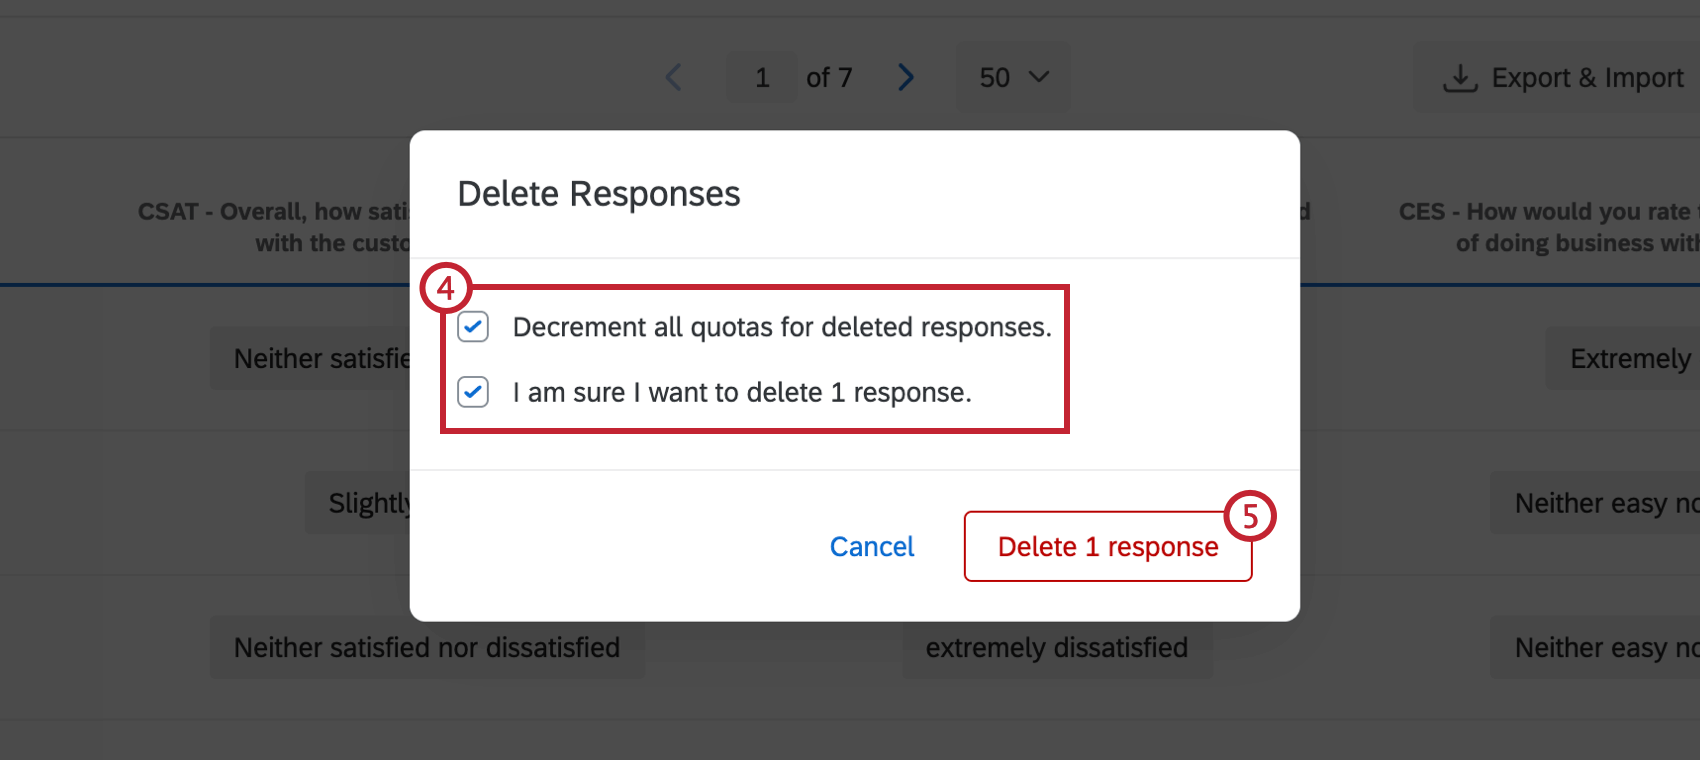The width and height of the screenshot is (1700, 760).
Task: Click the chevron on the 50 dropdown
Action: (1038, 77)
